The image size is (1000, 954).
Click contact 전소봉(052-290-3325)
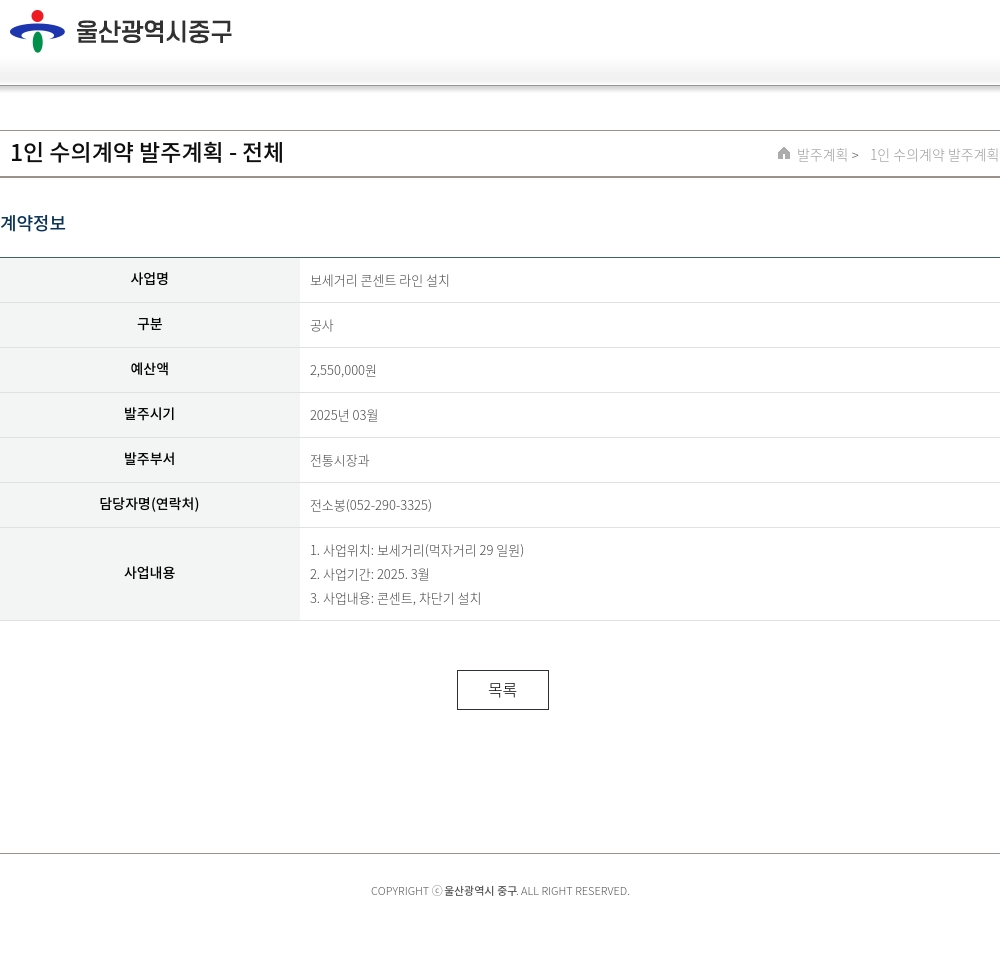[x=371, y=505]
